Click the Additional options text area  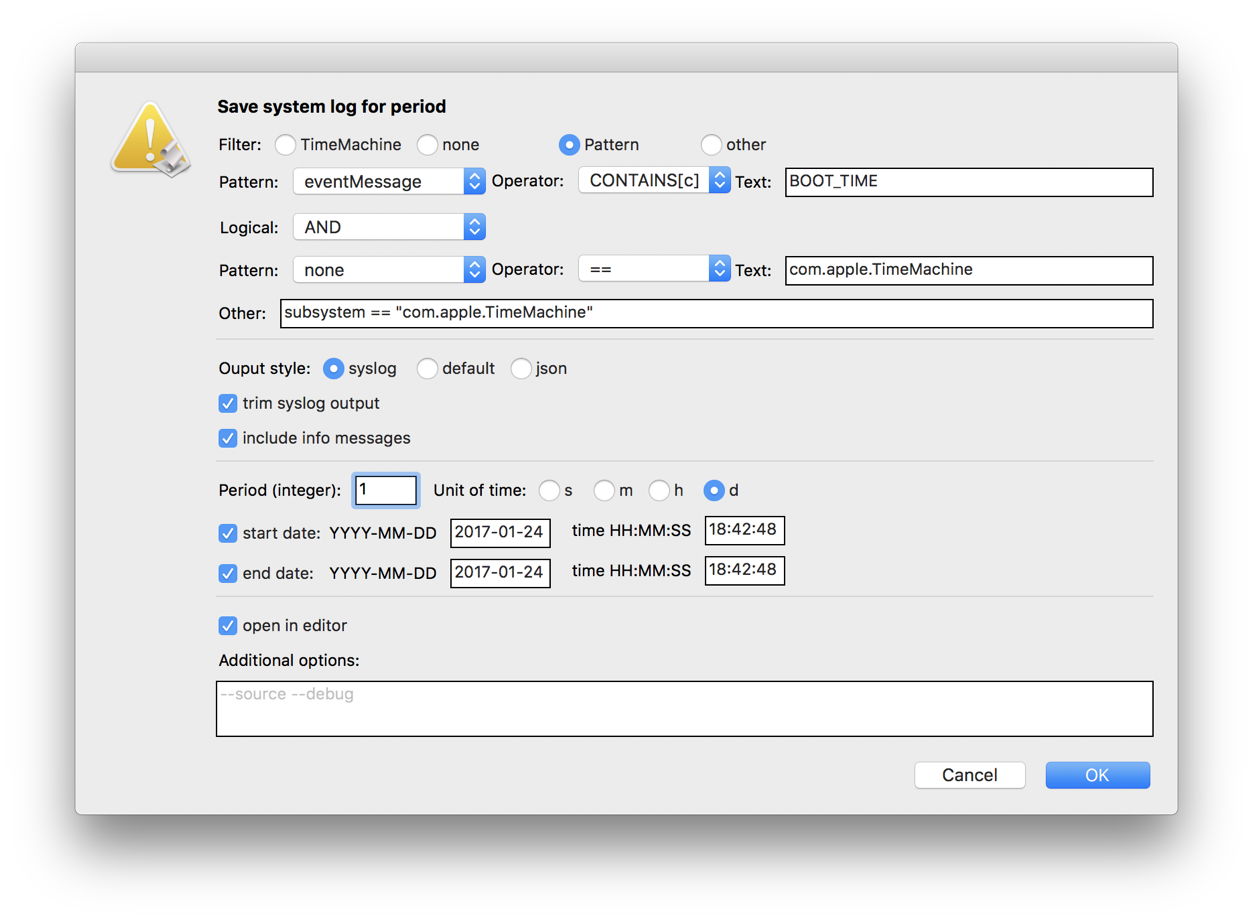click(684, 706)
